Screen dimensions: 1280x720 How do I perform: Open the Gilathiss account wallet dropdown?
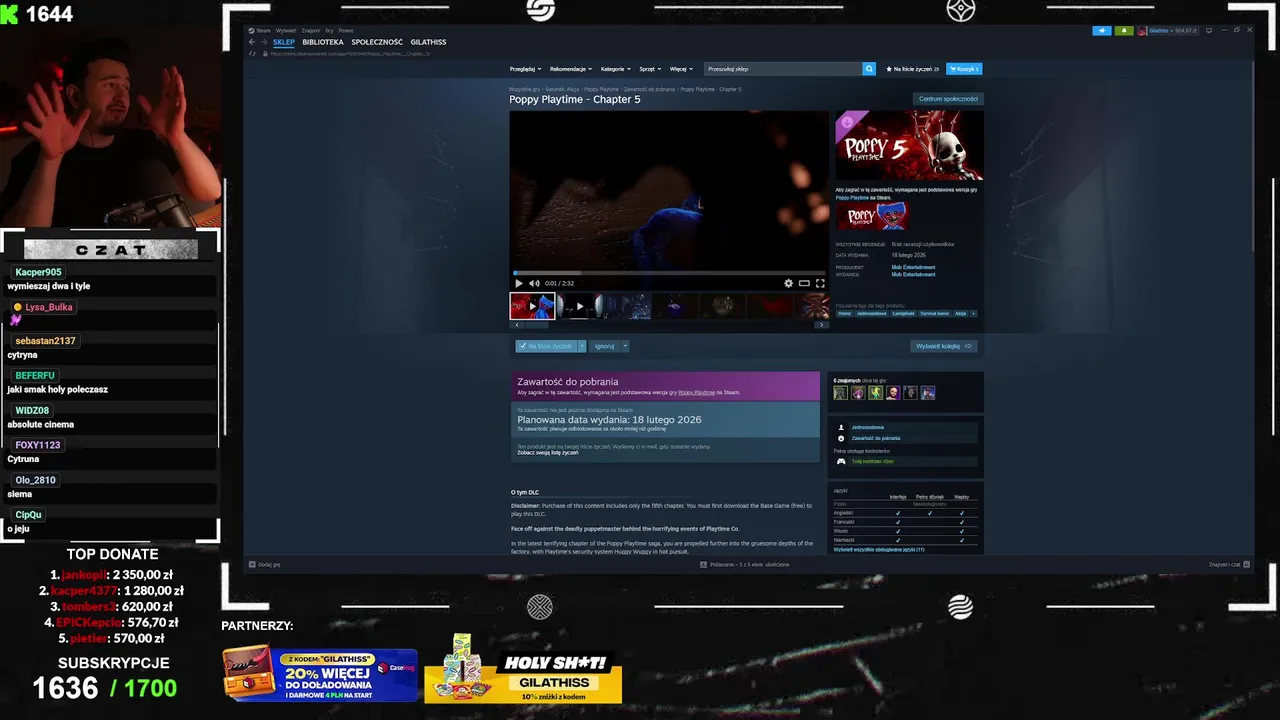coord(1168,31)
